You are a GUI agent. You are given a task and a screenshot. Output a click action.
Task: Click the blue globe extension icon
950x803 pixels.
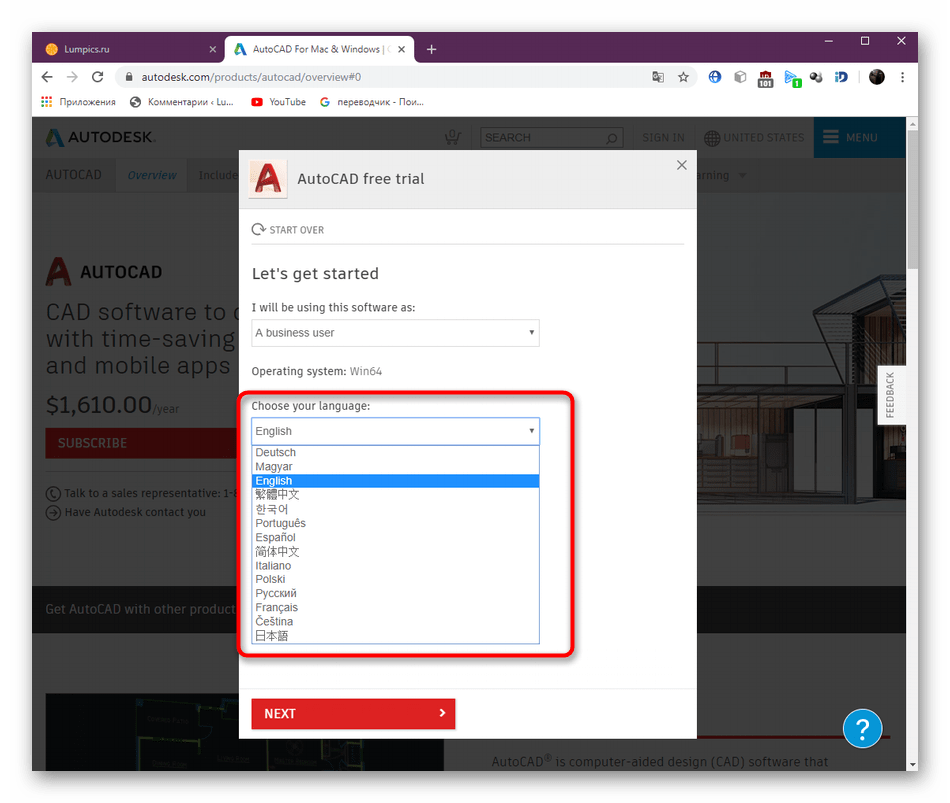pos(715,77)
